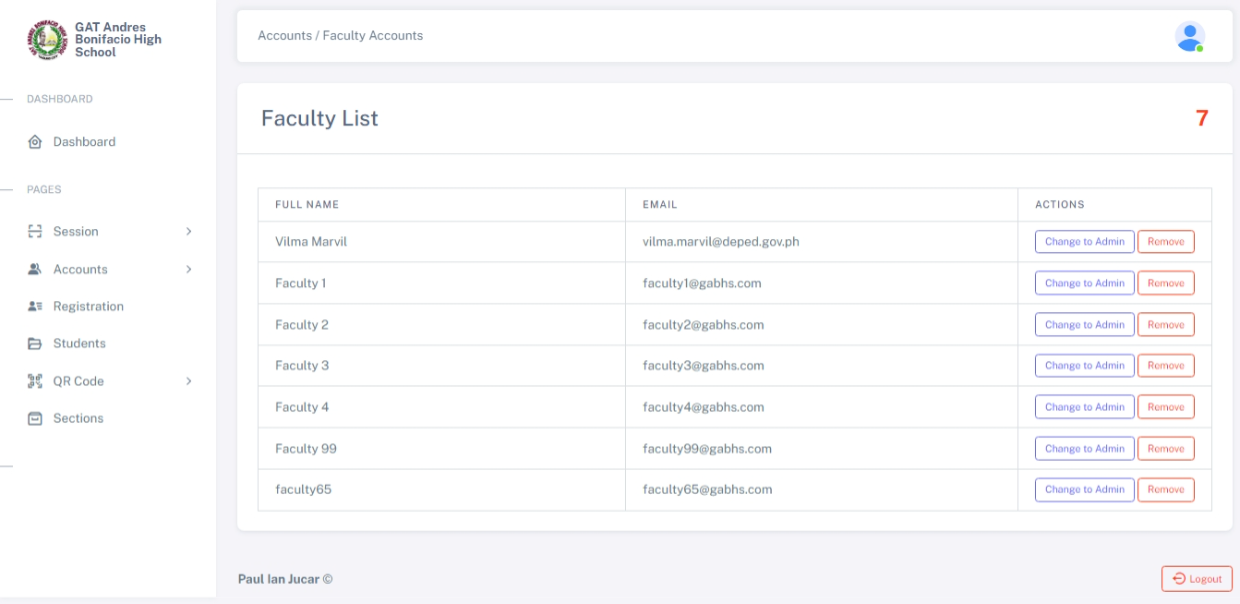The image size is (1240, 604).
Task: Click the Registration icon in sidebar
Action: pos(35,306)
